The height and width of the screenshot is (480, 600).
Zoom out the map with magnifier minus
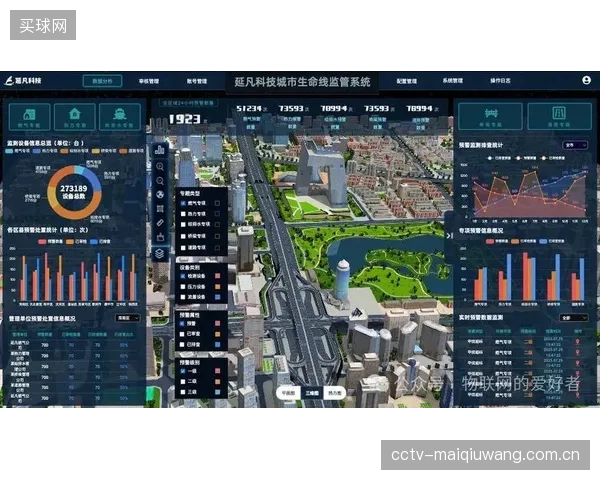click(x=160, y=181)
